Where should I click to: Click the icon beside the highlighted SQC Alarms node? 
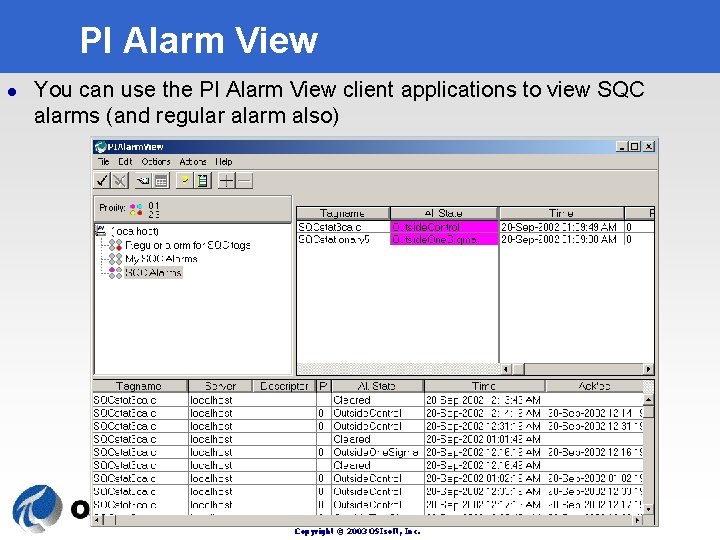pos(115,272)
